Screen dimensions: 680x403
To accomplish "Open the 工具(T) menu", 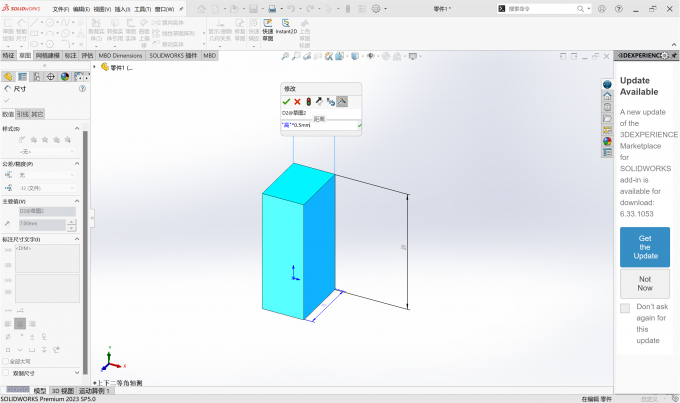I will (143, 9).
